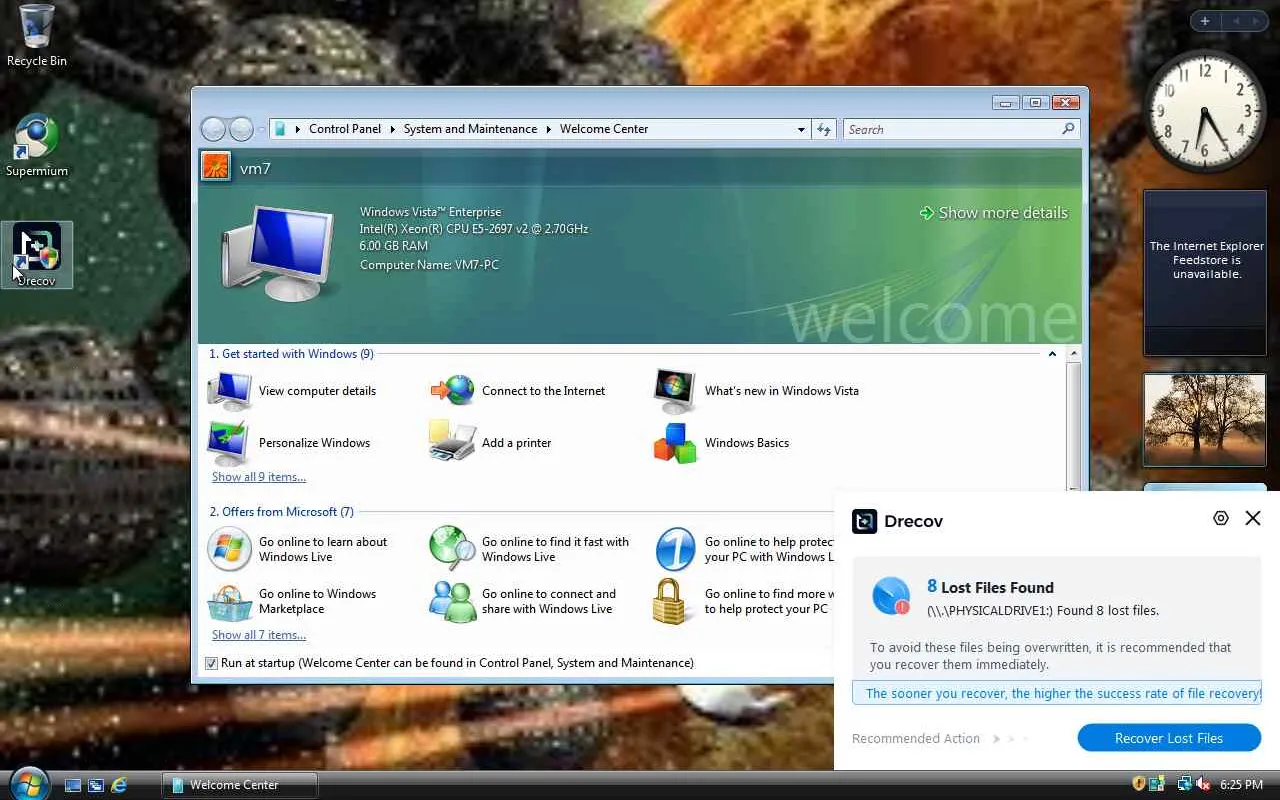Click the security shield tray icon

1139,784
